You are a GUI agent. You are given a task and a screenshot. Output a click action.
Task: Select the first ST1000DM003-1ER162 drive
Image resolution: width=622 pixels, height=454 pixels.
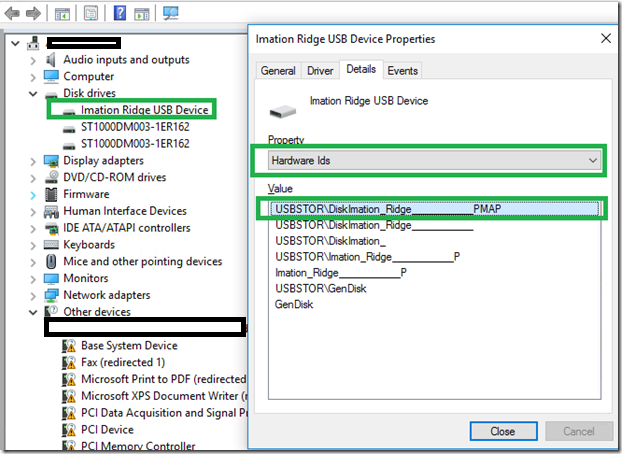[x=135, y=127]
